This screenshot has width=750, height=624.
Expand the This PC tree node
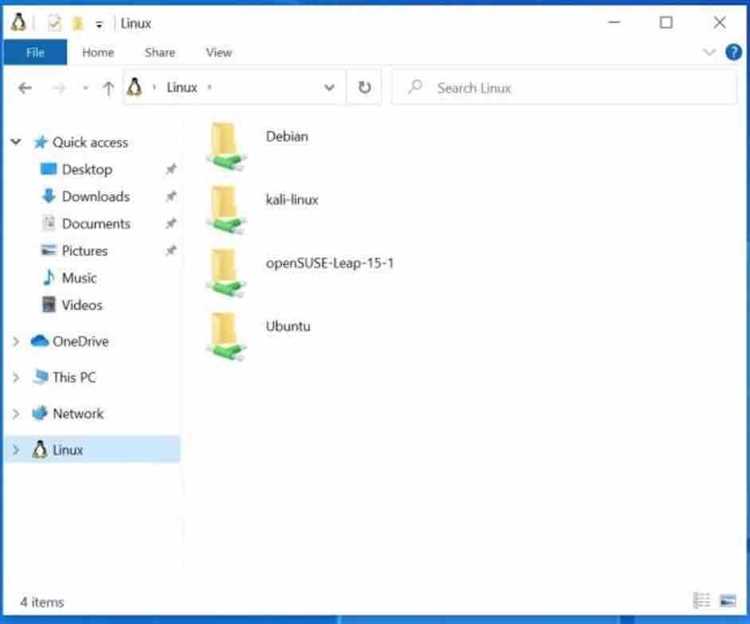(x=16, y=378)
